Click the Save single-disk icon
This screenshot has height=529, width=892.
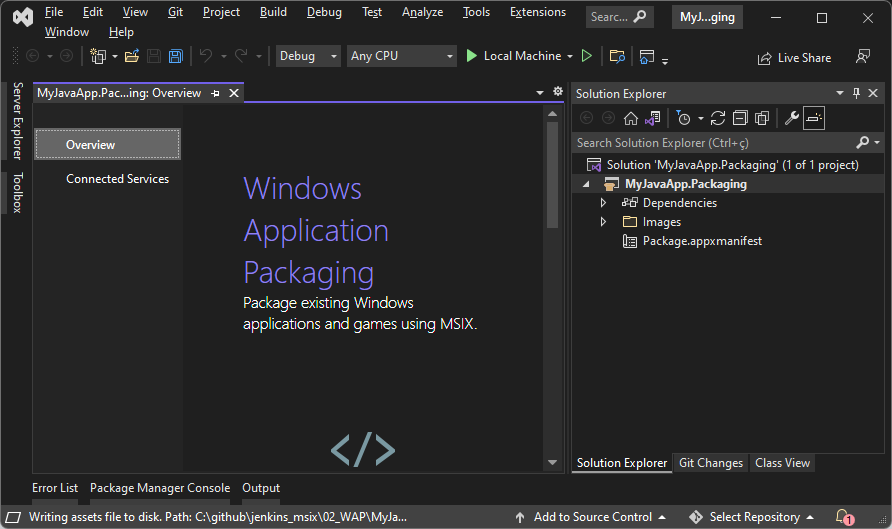pos(154,56)
